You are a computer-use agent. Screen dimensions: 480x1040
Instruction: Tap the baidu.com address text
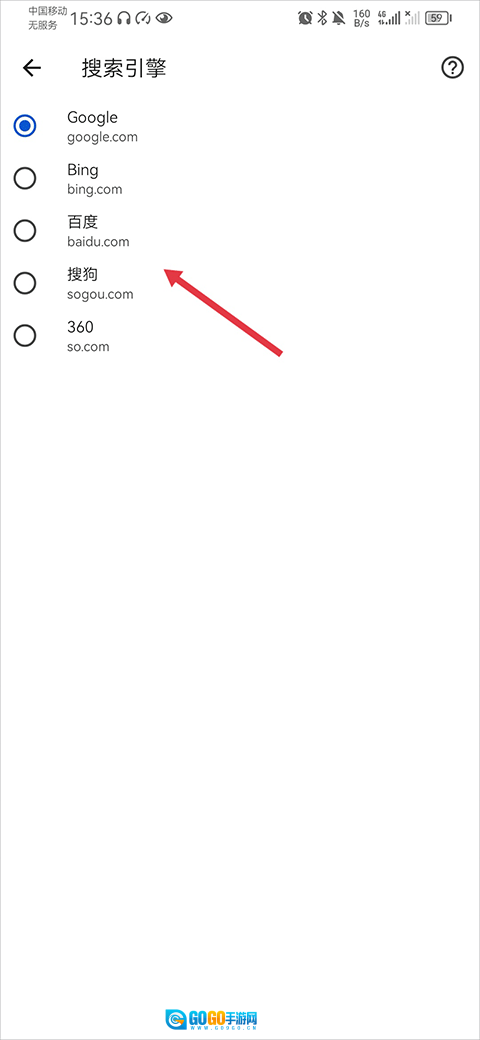98,242
